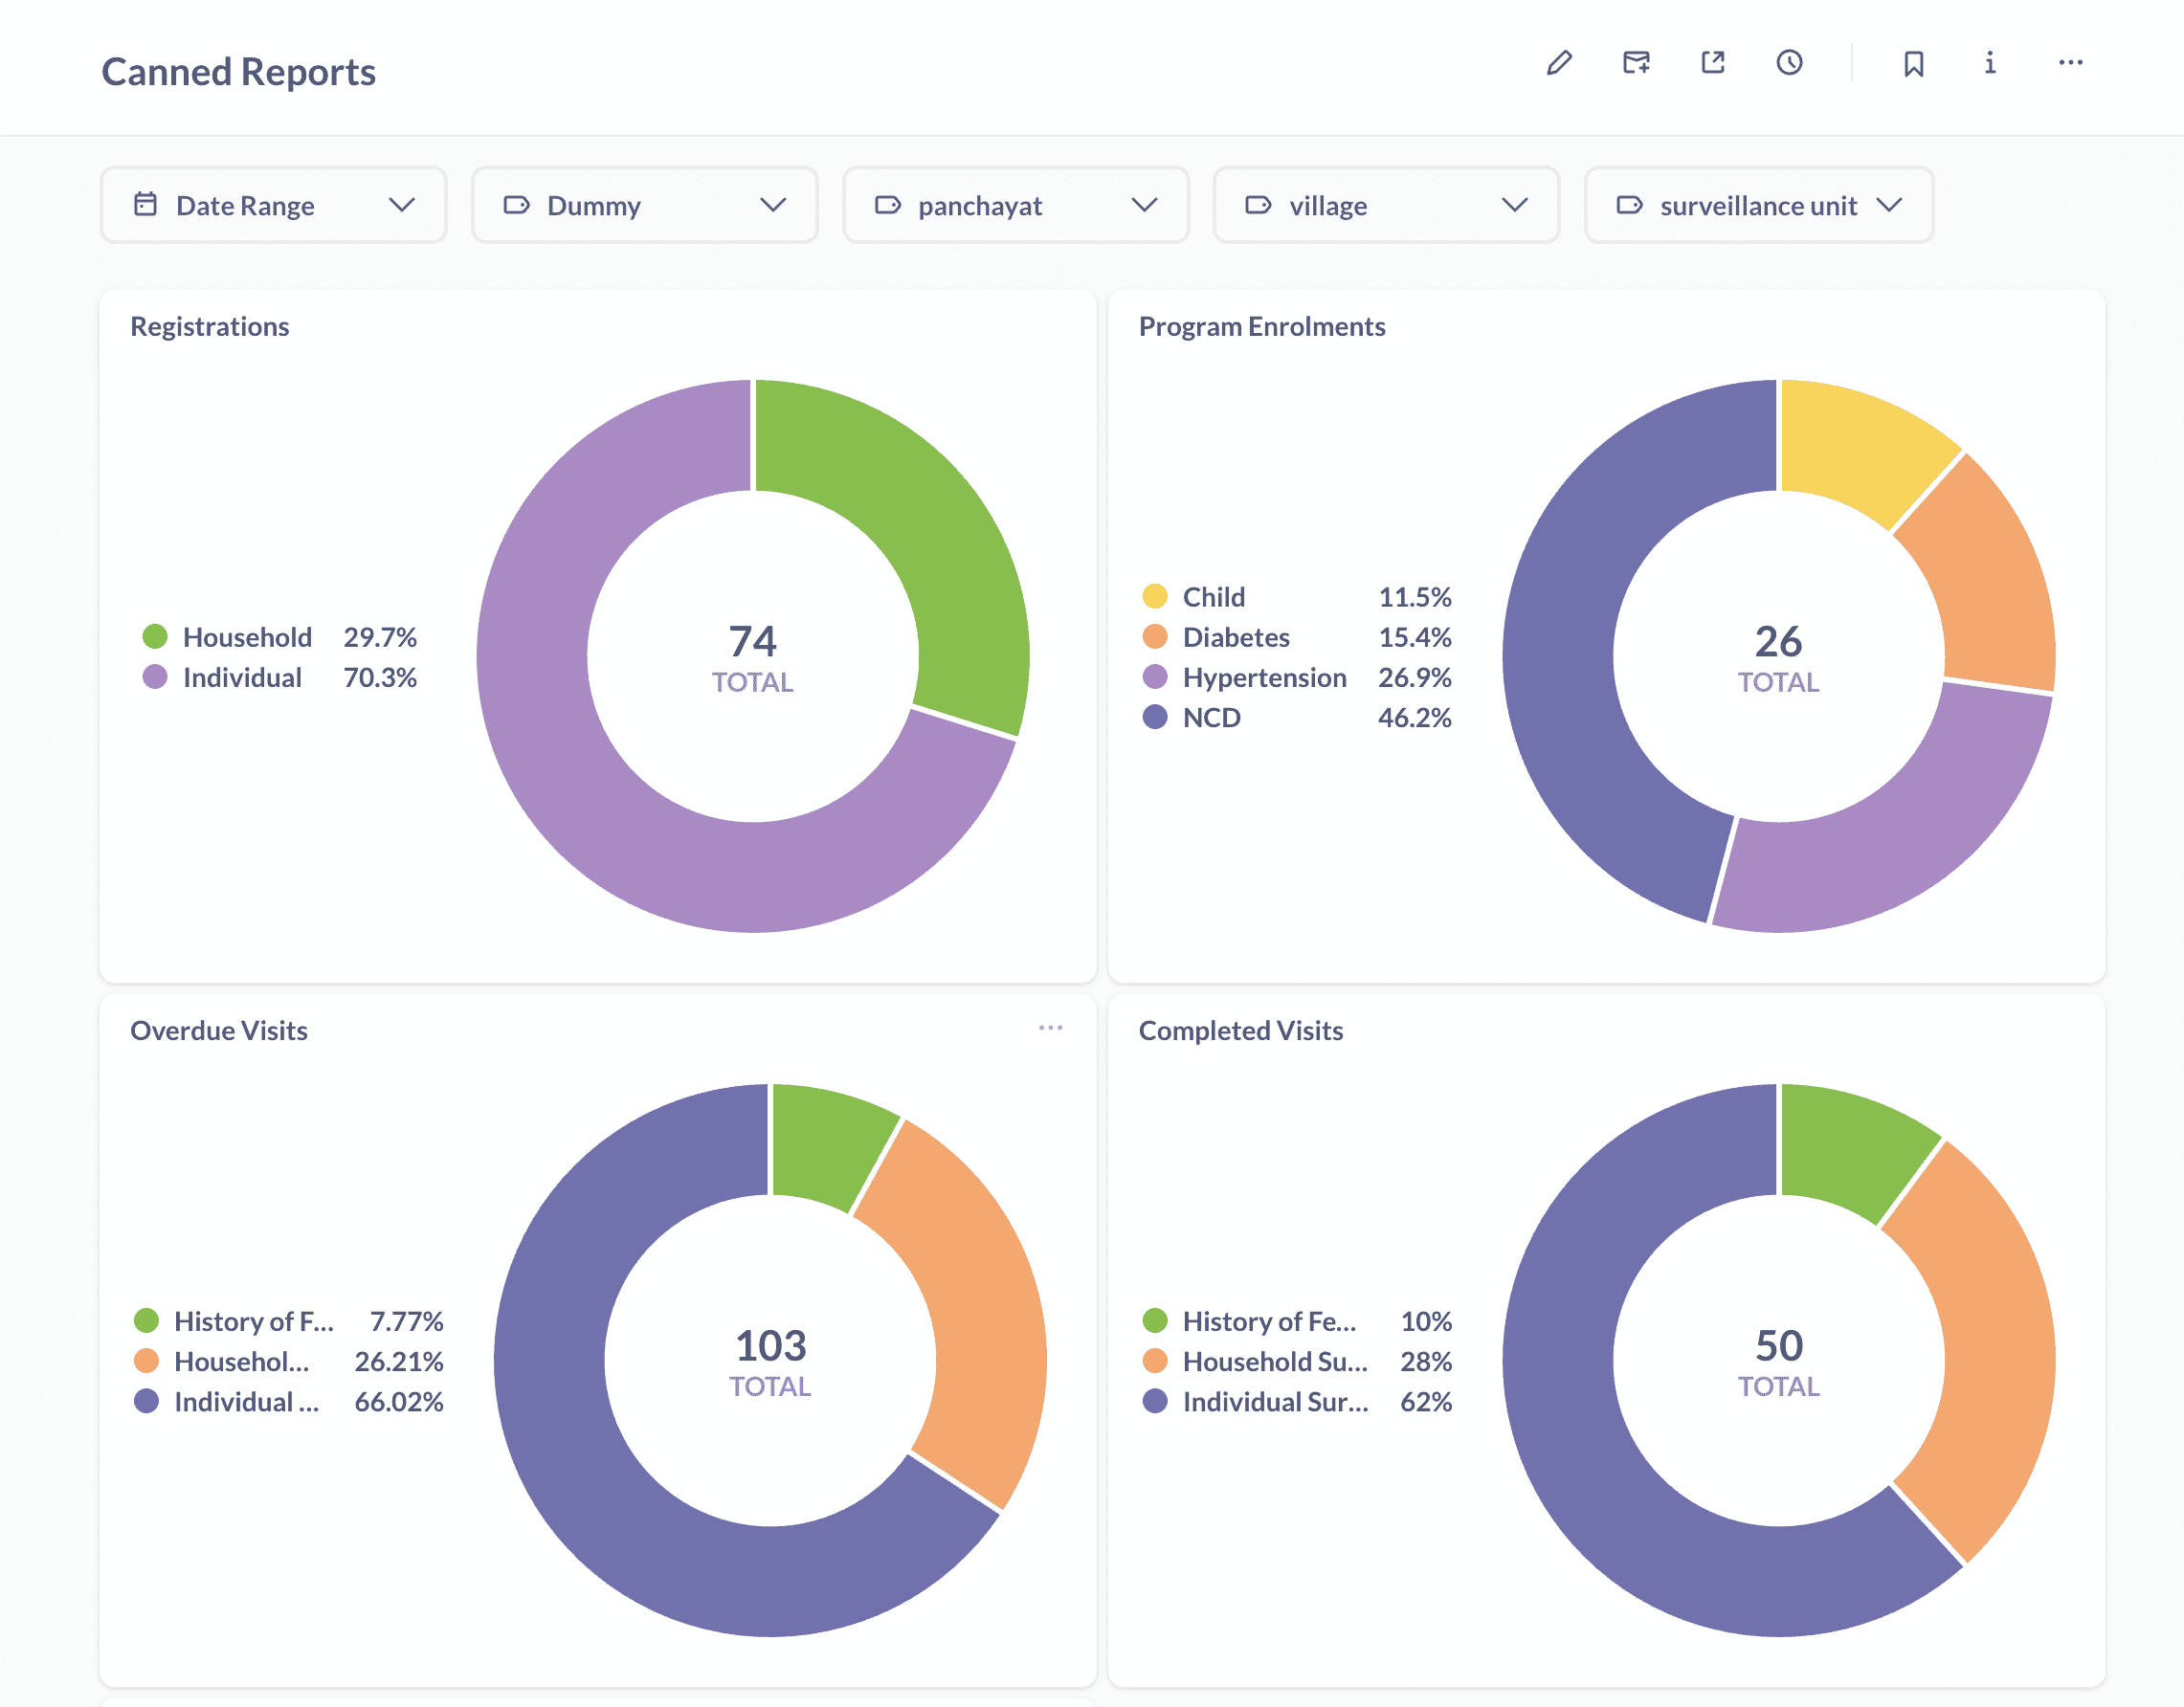Click the pencil edit dashboard icon
Image resolution: width=2184 pixels, height=1707 pixels.
[1559, 63]
